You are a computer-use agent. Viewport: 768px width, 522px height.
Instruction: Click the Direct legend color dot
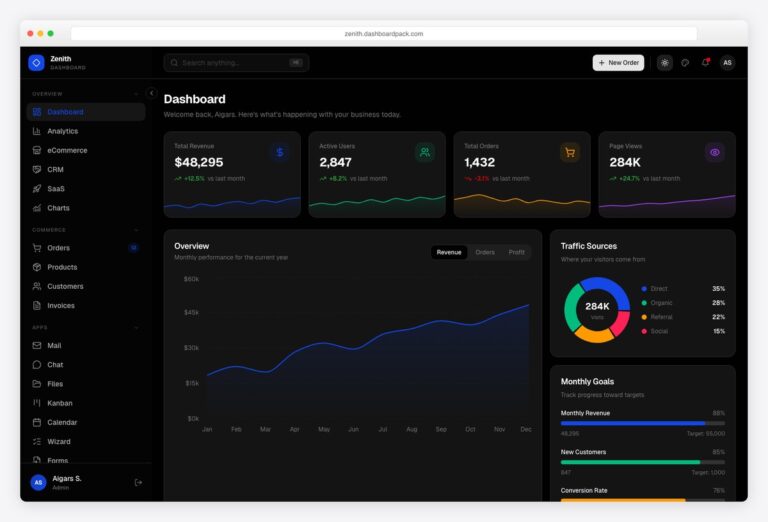pyautogui.click(x=644, y=289)
